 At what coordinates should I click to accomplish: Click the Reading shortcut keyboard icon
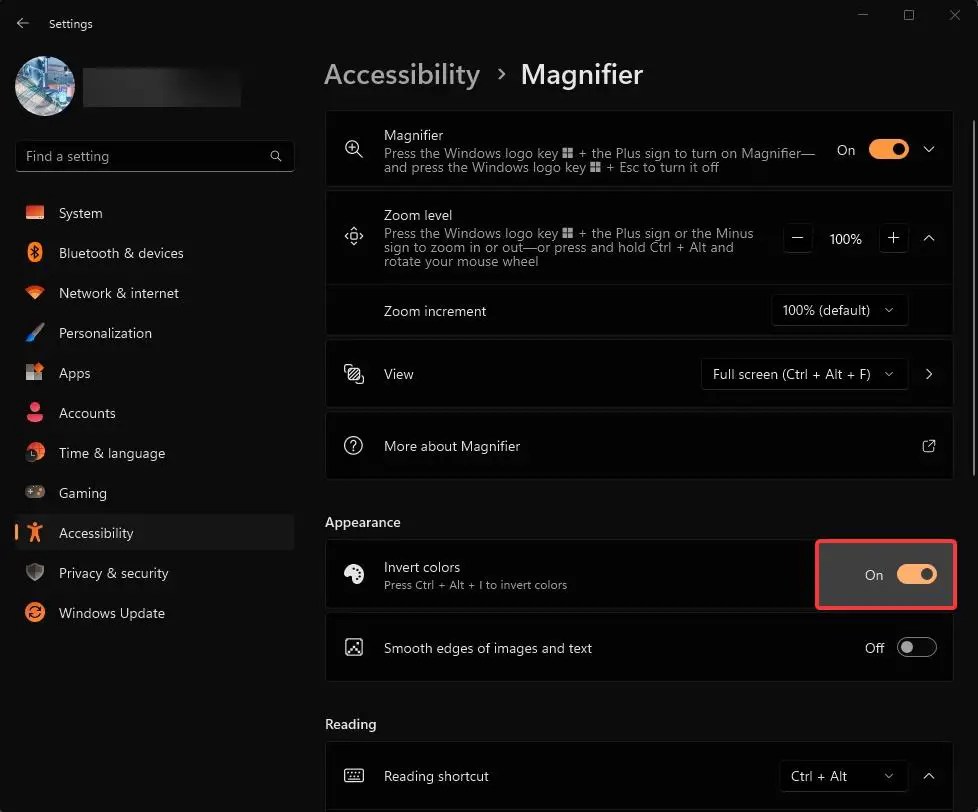click(x=354, y=776)
